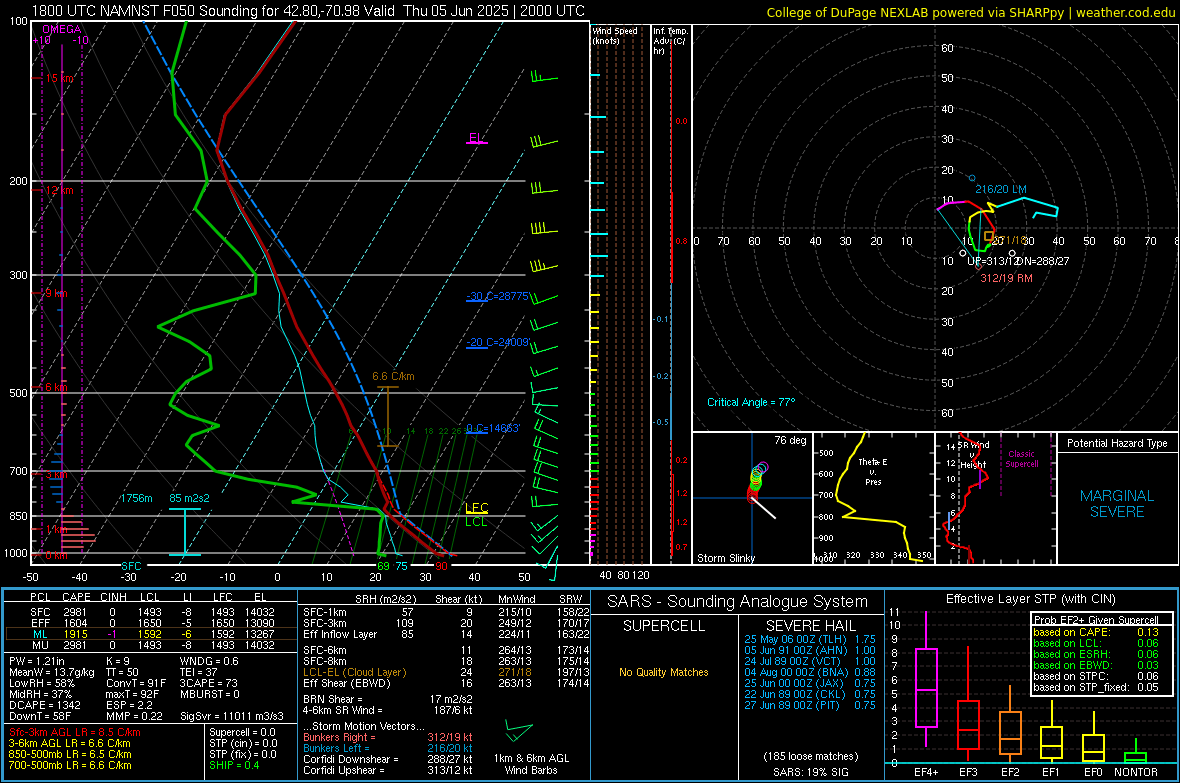1180x783 pixels.
Task: Select the EFF parcel row with CAPE 1604
Action: click(151, 623)
